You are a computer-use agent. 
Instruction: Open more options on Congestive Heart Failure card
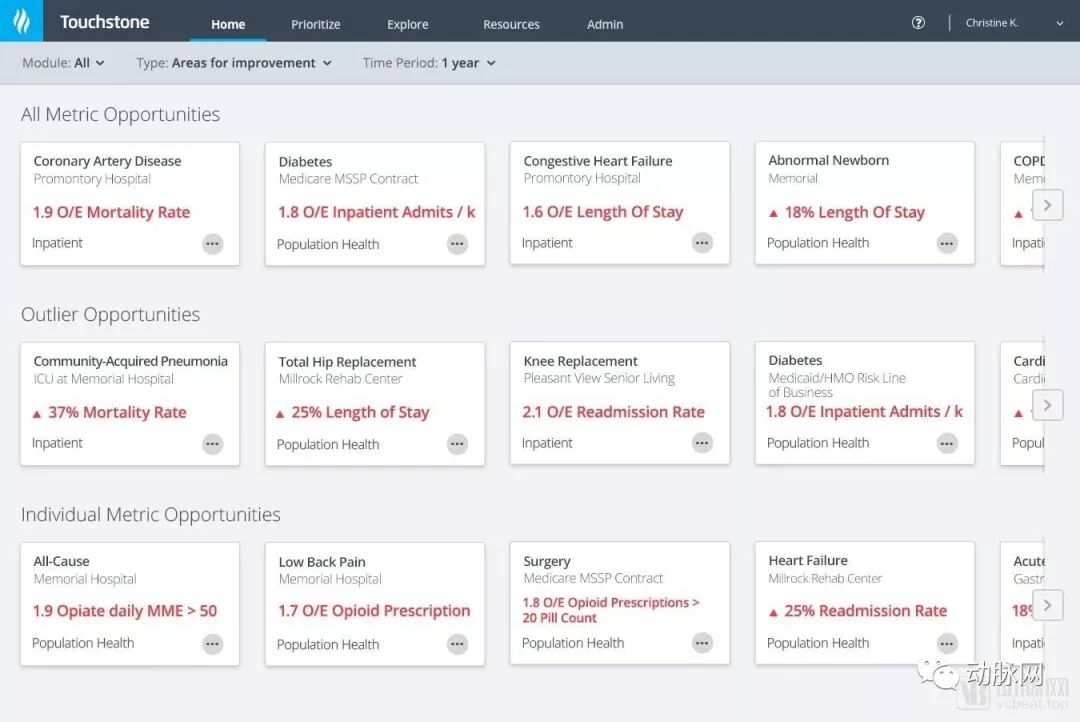(x=702, y=243)
